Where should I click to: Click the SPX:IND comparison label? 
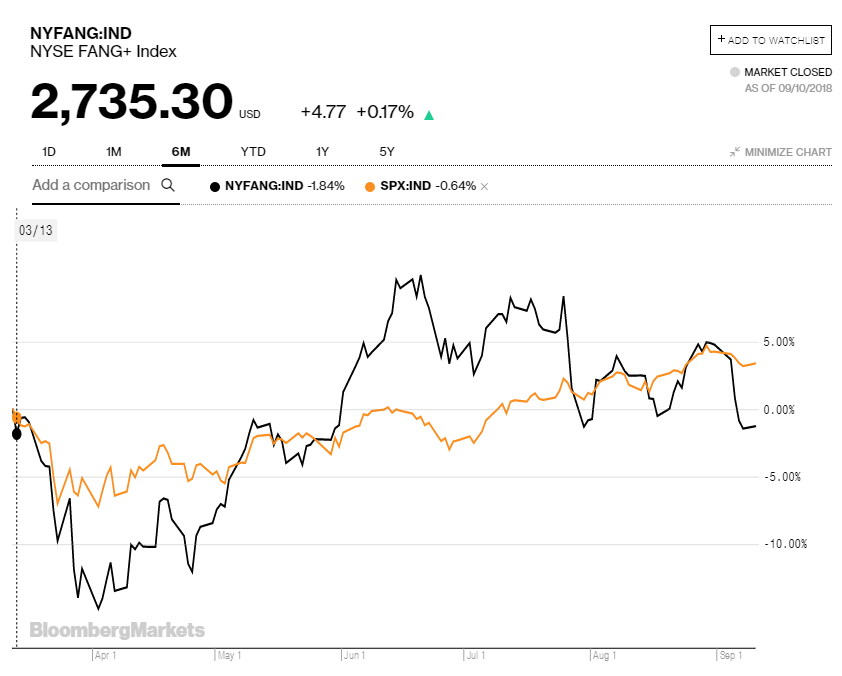tap(407, 186)
